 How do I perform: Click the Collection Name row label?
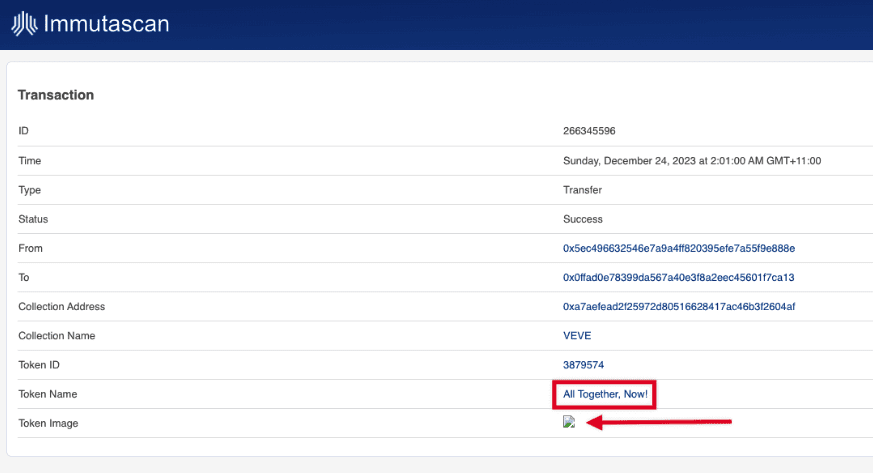(56, 336)
